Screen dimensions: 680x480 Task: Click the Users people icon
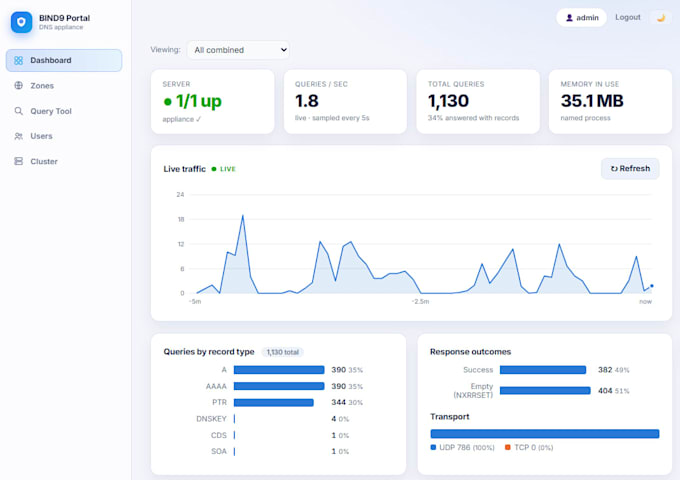tap(18, 136)
